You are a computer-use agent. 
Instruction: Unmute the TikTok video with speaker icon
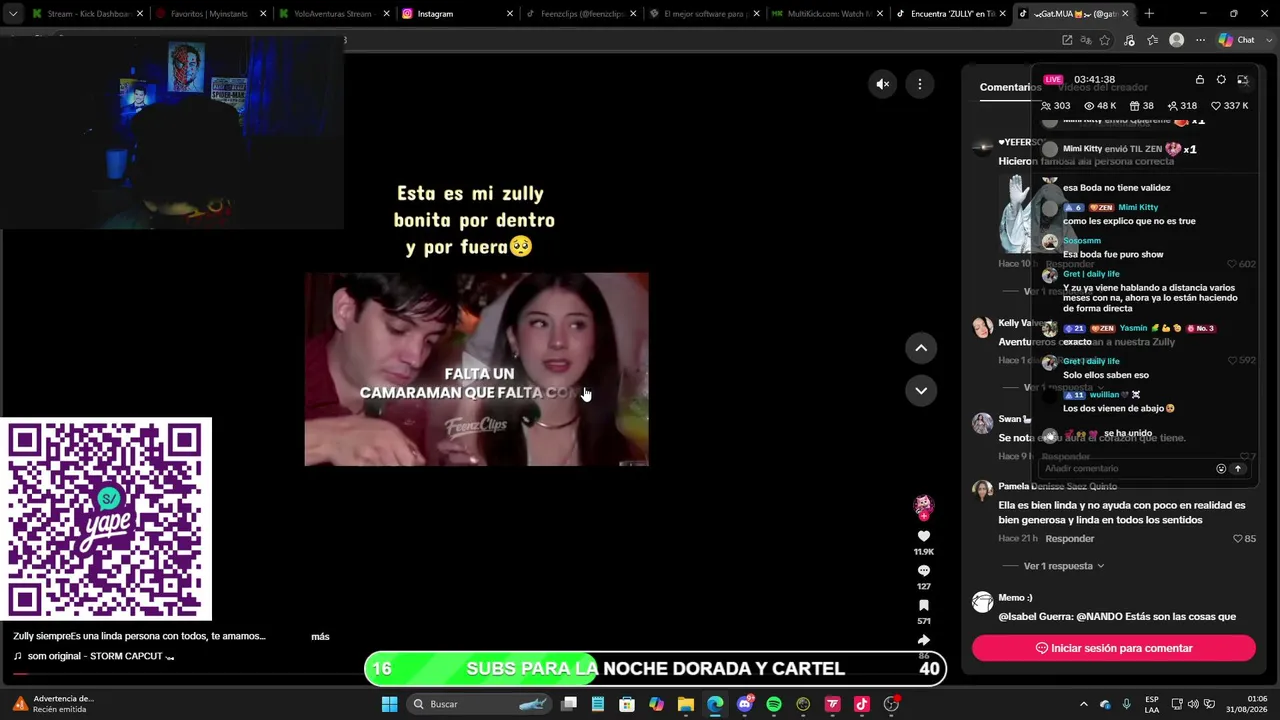[882, 85]
